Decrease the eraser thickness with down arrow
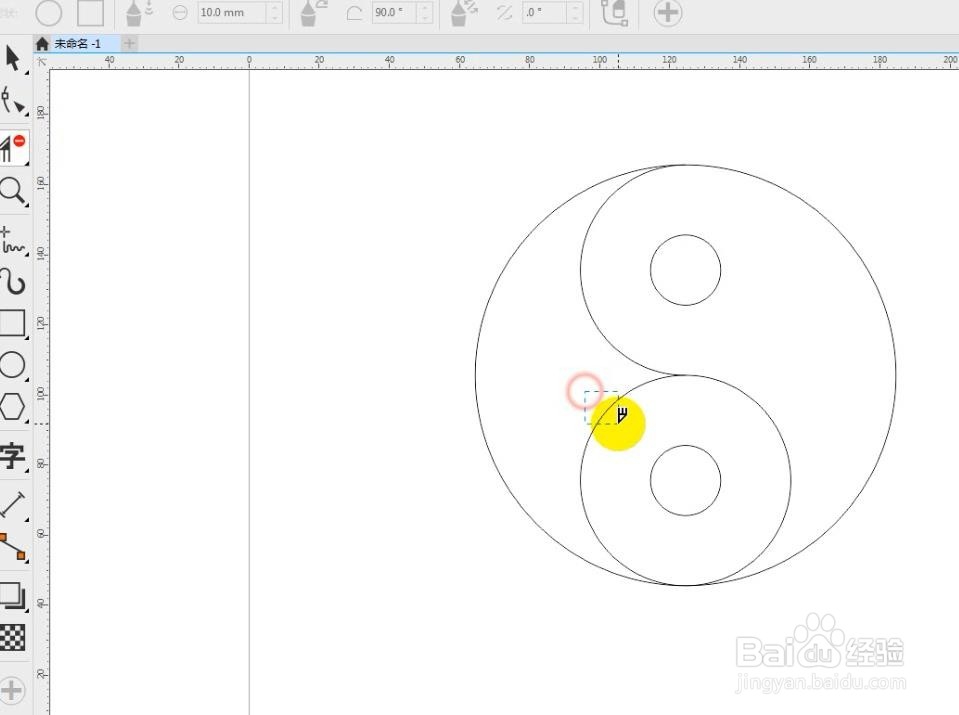The image size is (959, 715). [275, 18]
